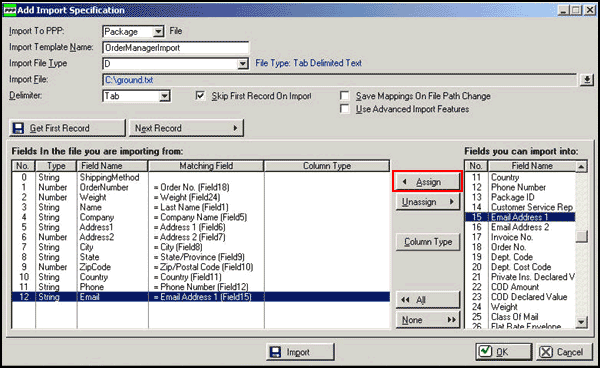
Task: Enable Save Mappings On File Path Change
Action: (x=344, y=96)
